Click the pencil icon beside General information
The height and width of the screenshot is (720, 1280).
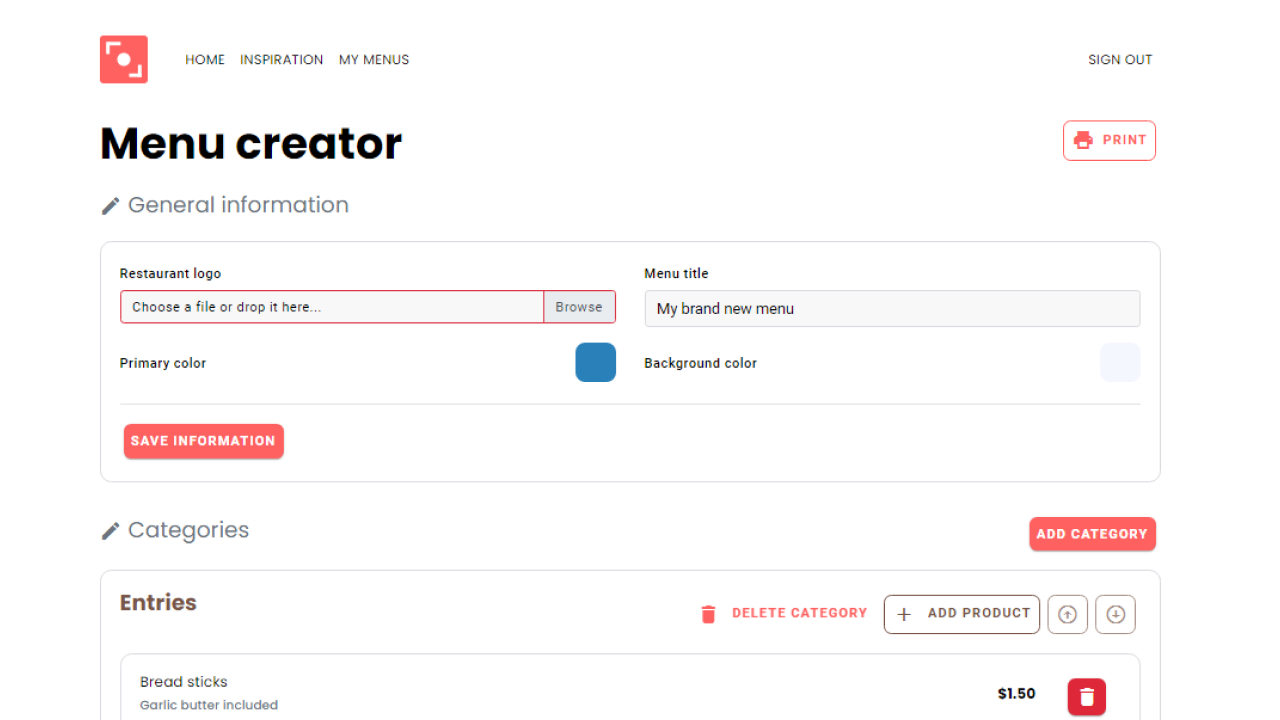pos(111,206)
